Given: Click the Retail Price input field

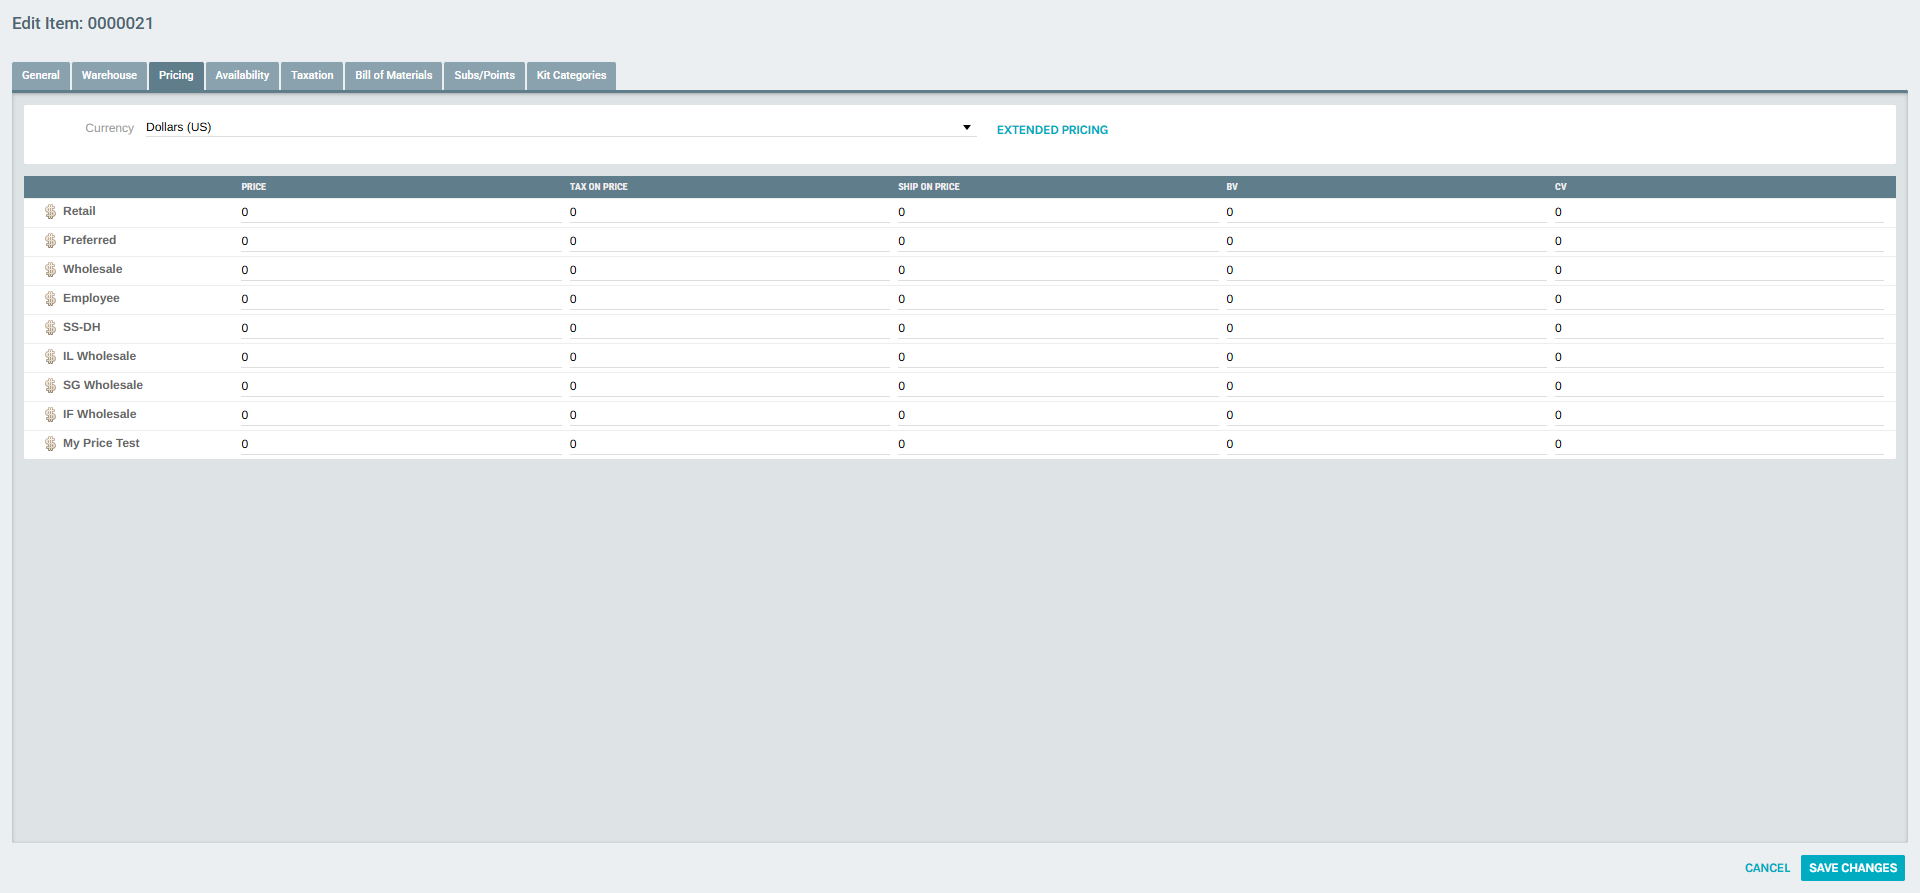Looking at the screenshot, I should [x=400, y=212].
